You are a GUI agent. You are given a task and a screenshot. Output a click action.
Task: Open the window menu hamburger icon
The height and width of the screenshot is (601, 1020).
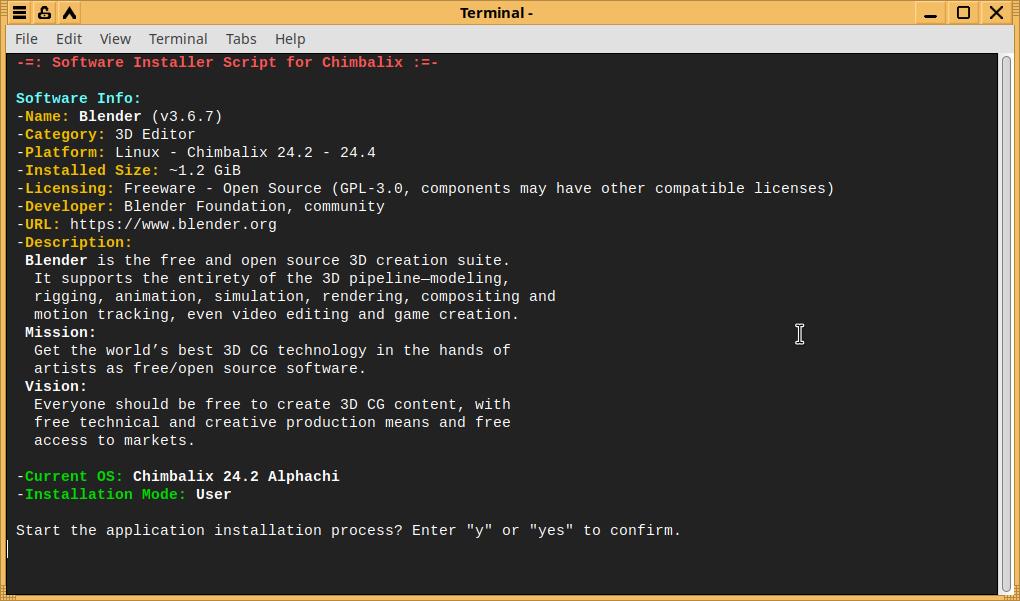pyautogui.click(x=19, y=13)
